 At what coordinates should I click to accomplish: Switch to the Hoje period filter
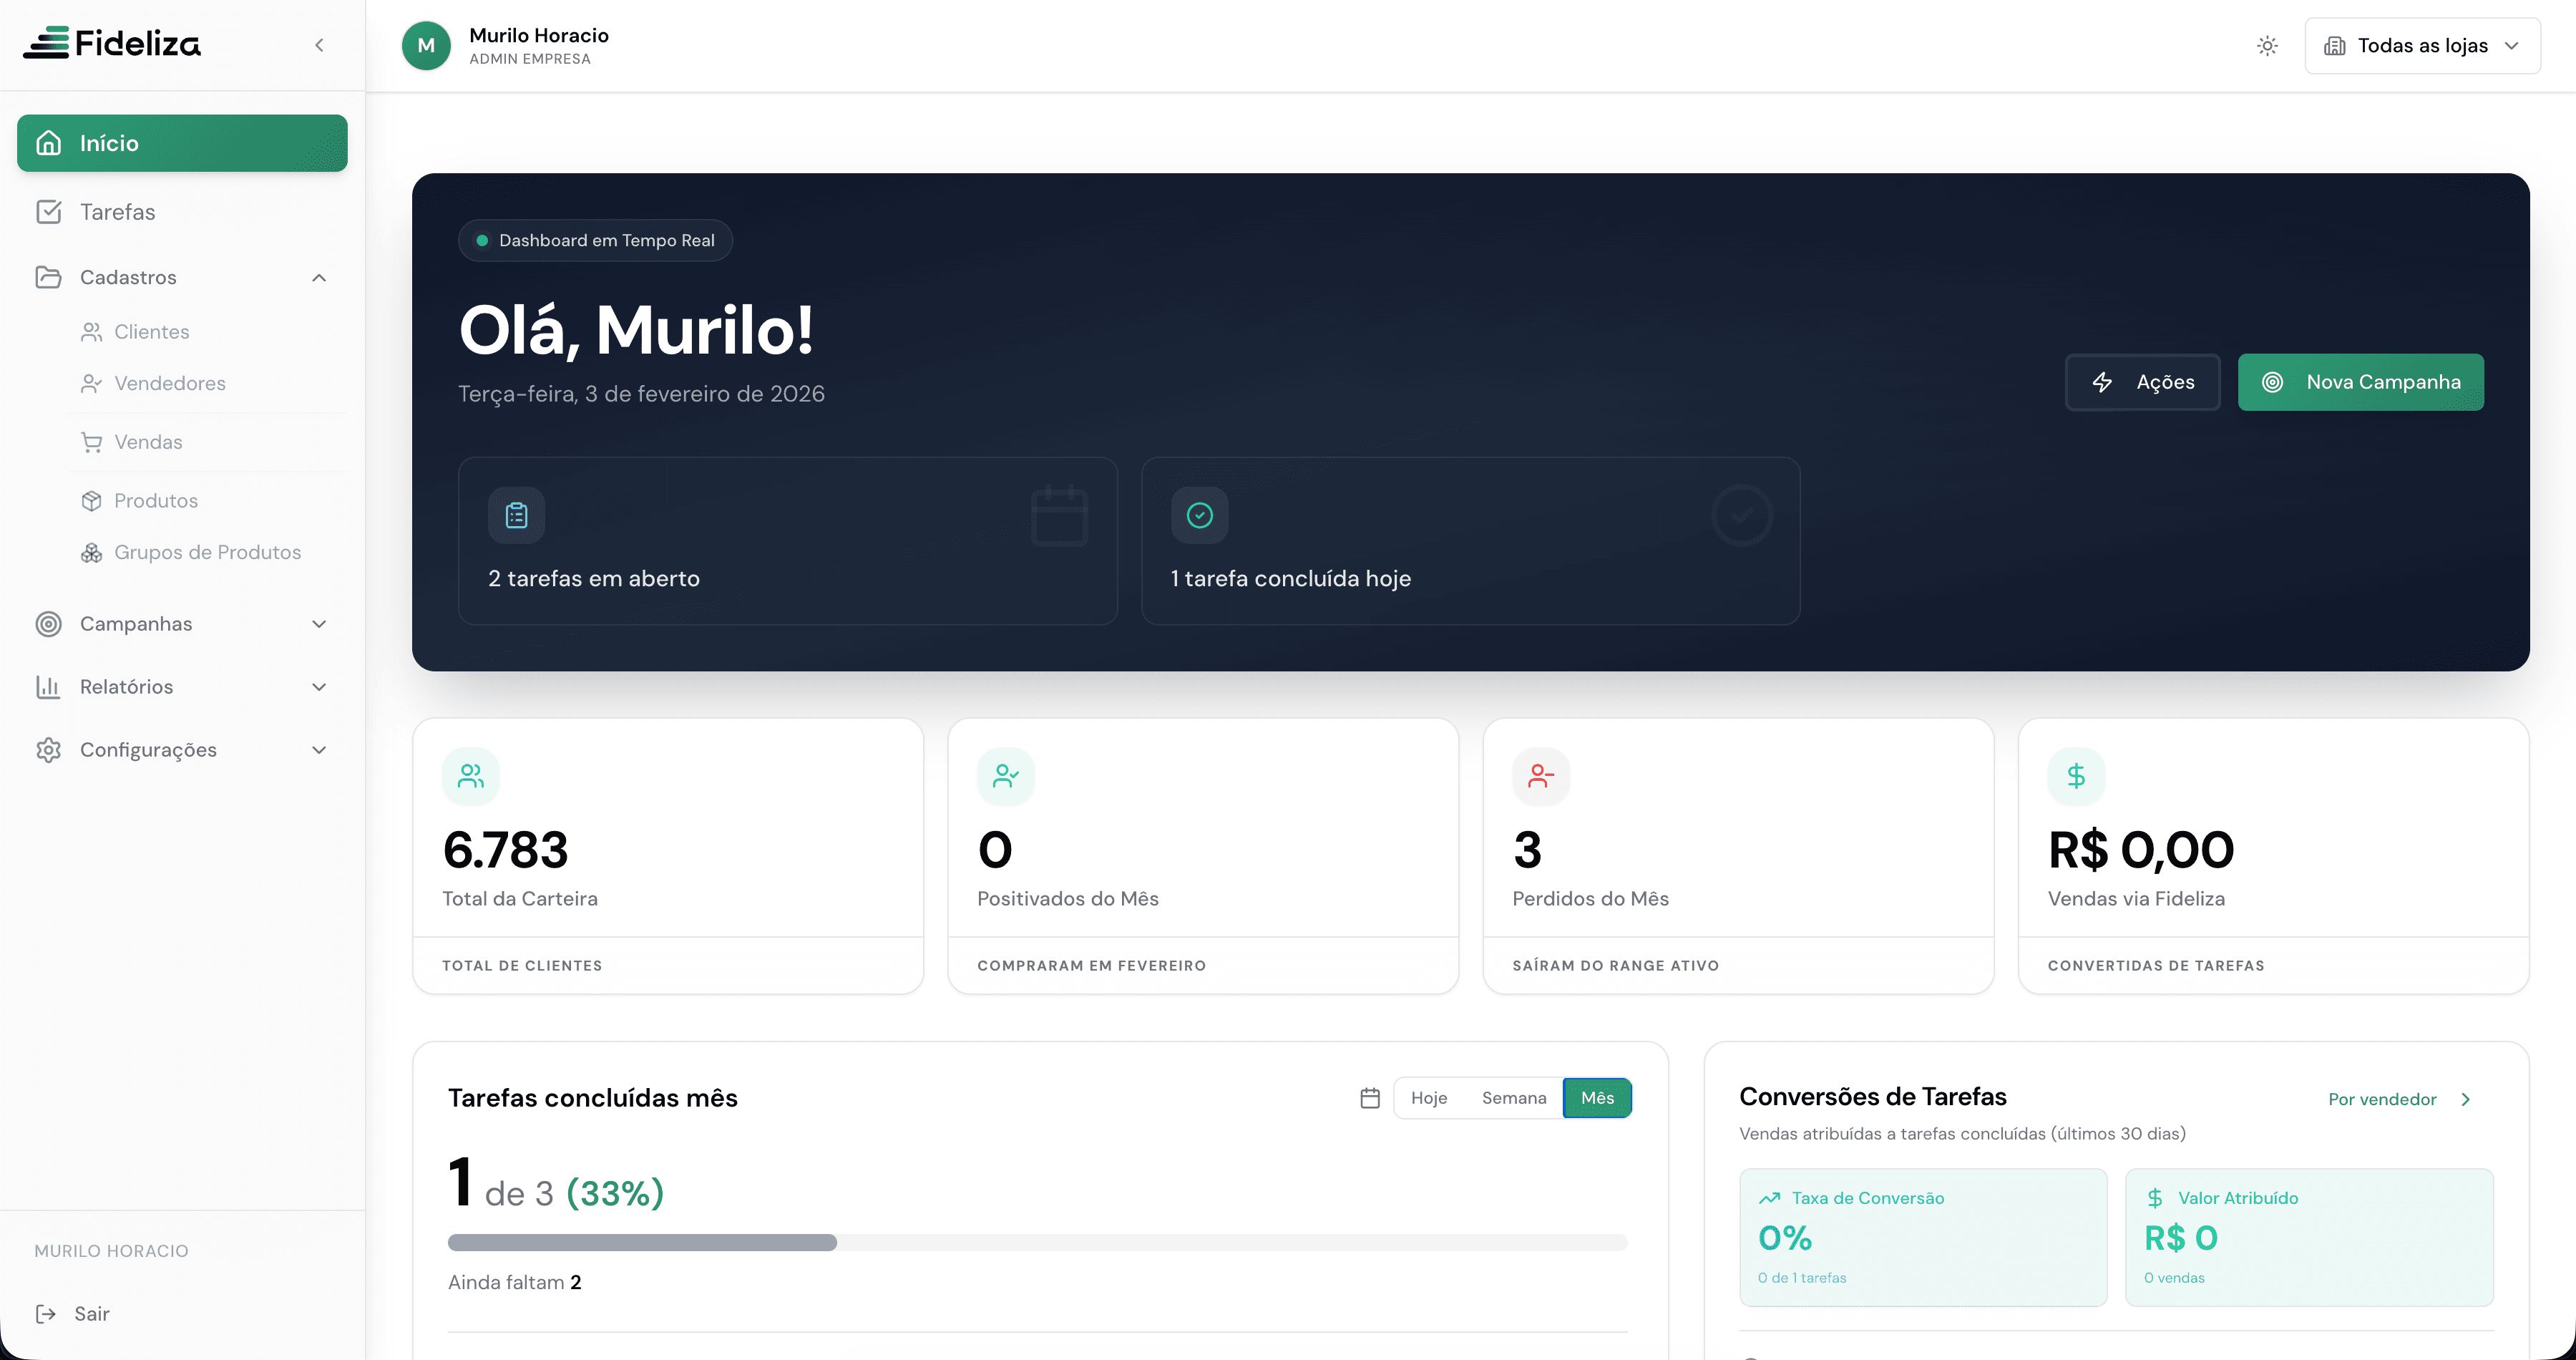click(x=1430, y=1097)
